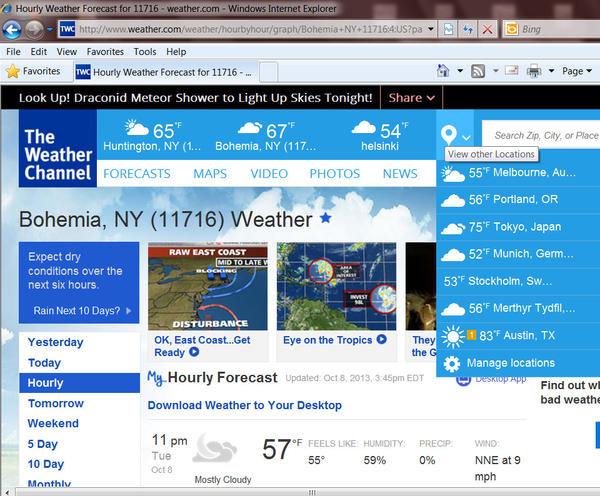Click the RSS feeds icon

click(x=478, y=71)
